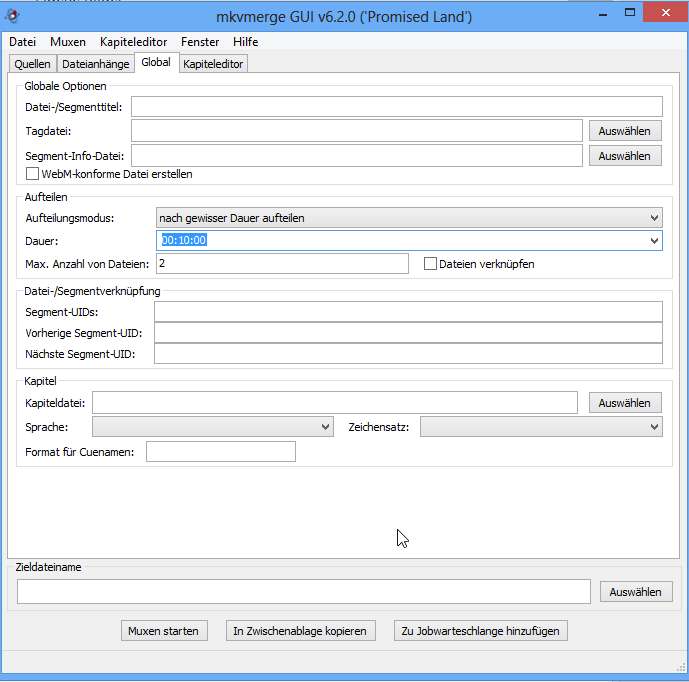Click the Kapiteldatei input field

coord(335,403)
